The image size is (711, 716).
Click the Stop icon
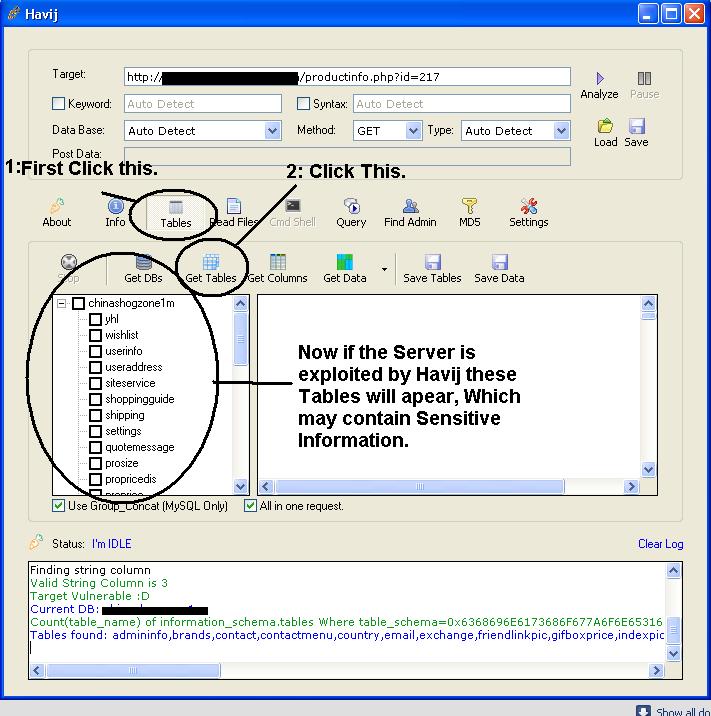point(69,262)
